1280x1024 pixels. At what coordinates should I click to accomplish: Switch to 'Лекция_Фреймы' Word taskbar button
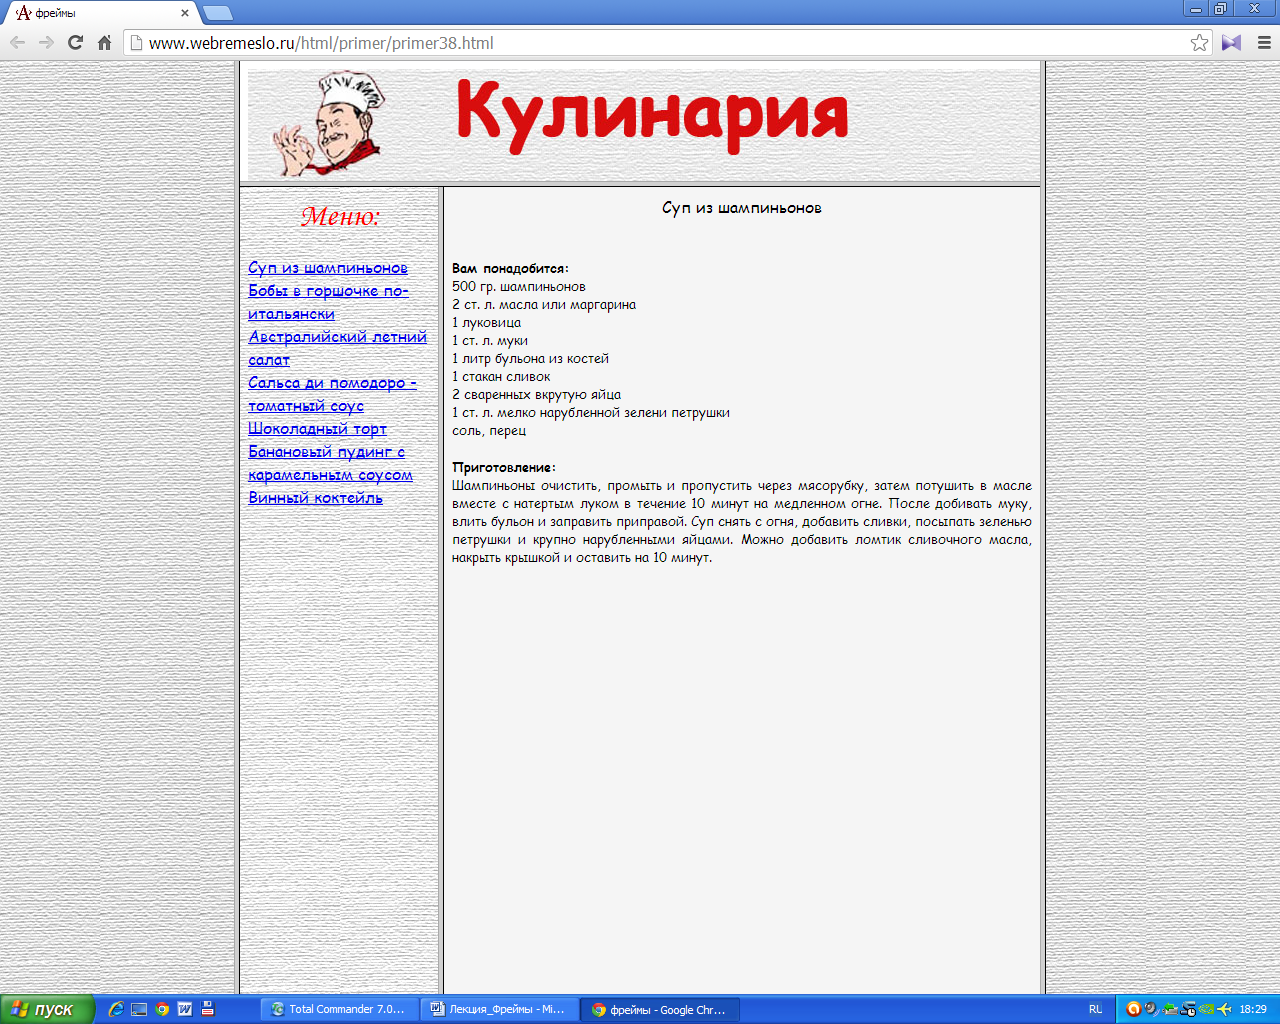(499, 1009)
